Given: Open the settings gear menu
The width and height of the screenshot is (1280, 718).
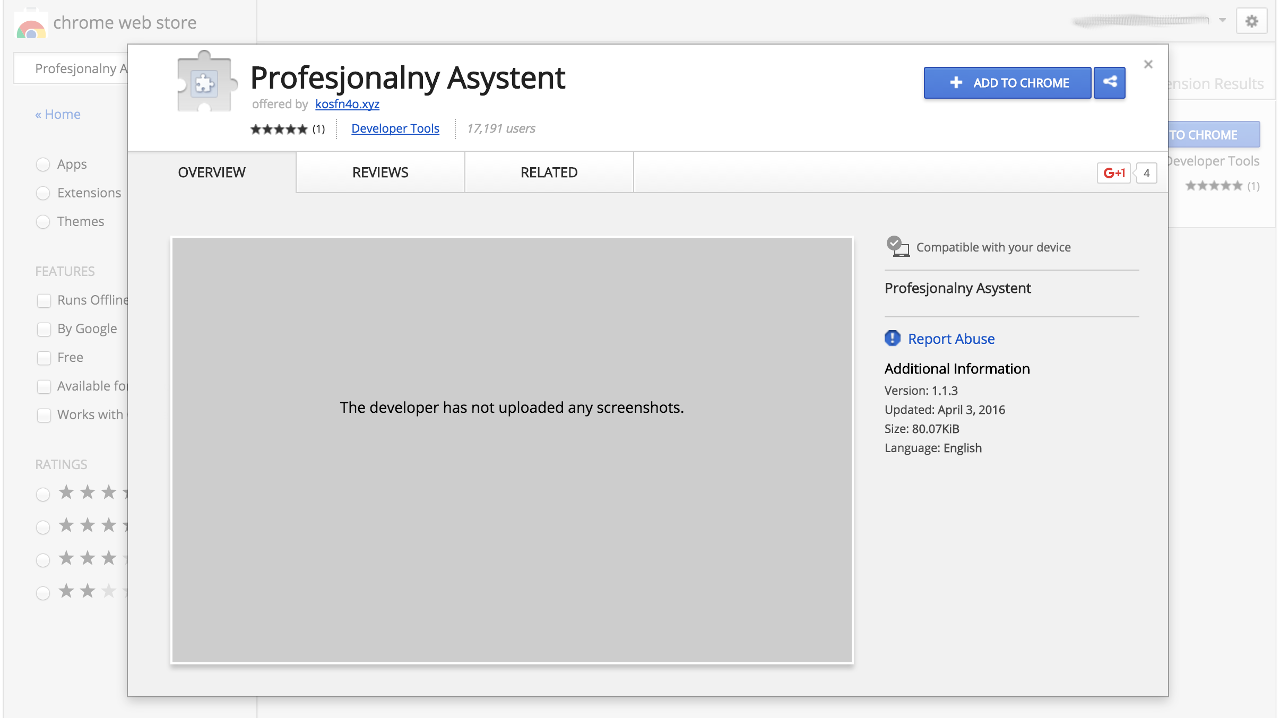Looking at the screenshot, I should [1251, 21].
